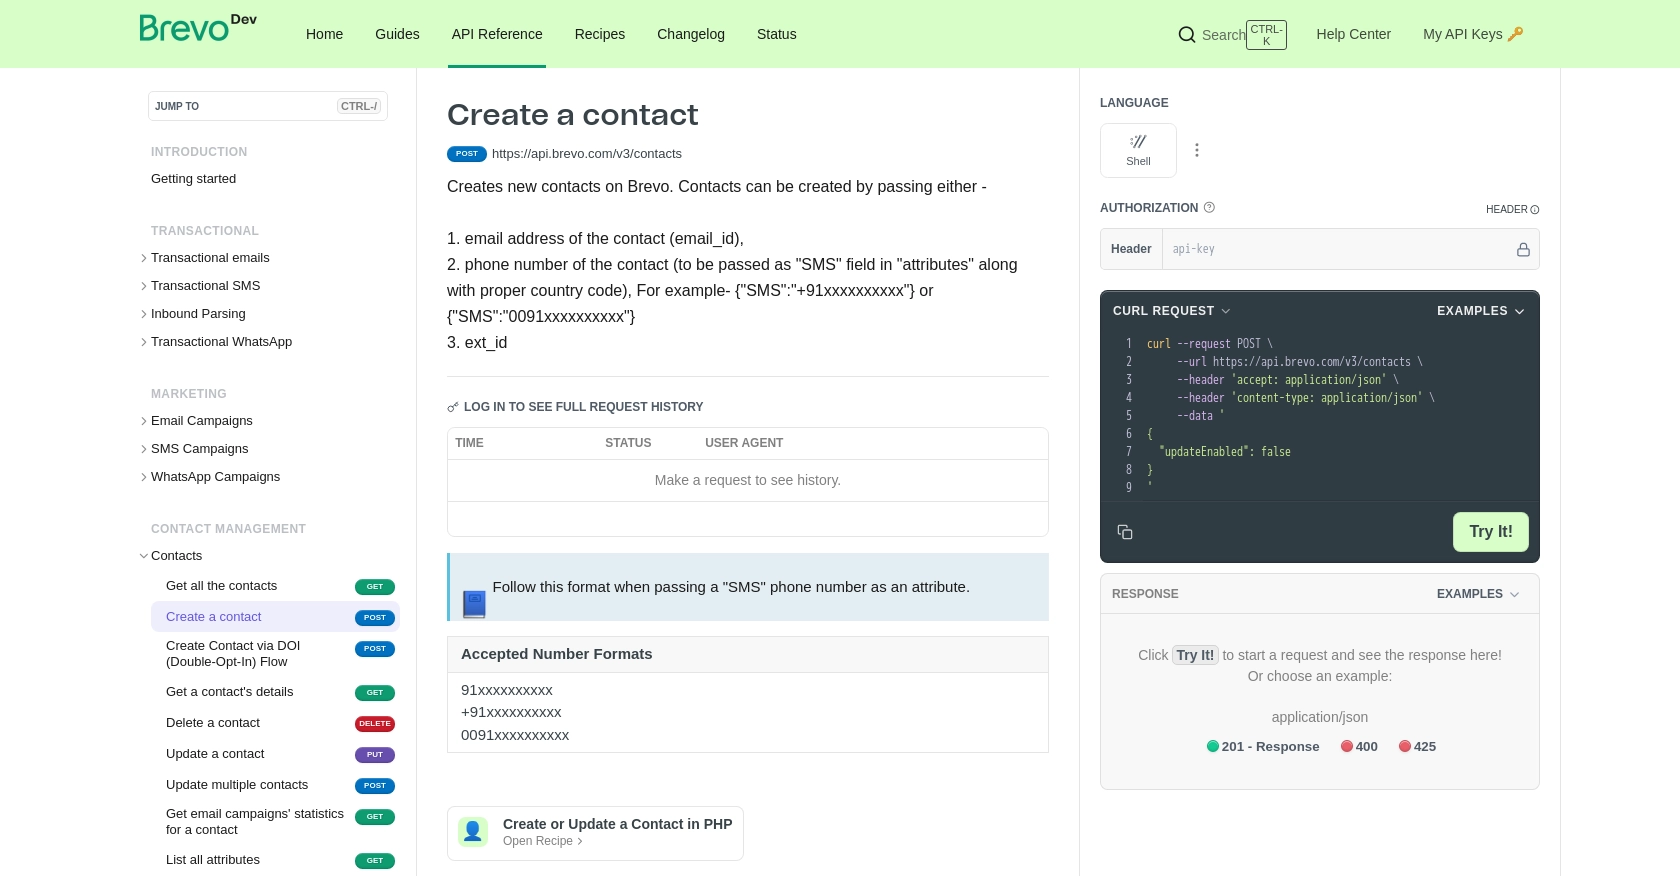Image resolution: width=1680 pixels, height=876 pixels.
Task: Click the HEADER info icon
Action: coord(1535,210)
